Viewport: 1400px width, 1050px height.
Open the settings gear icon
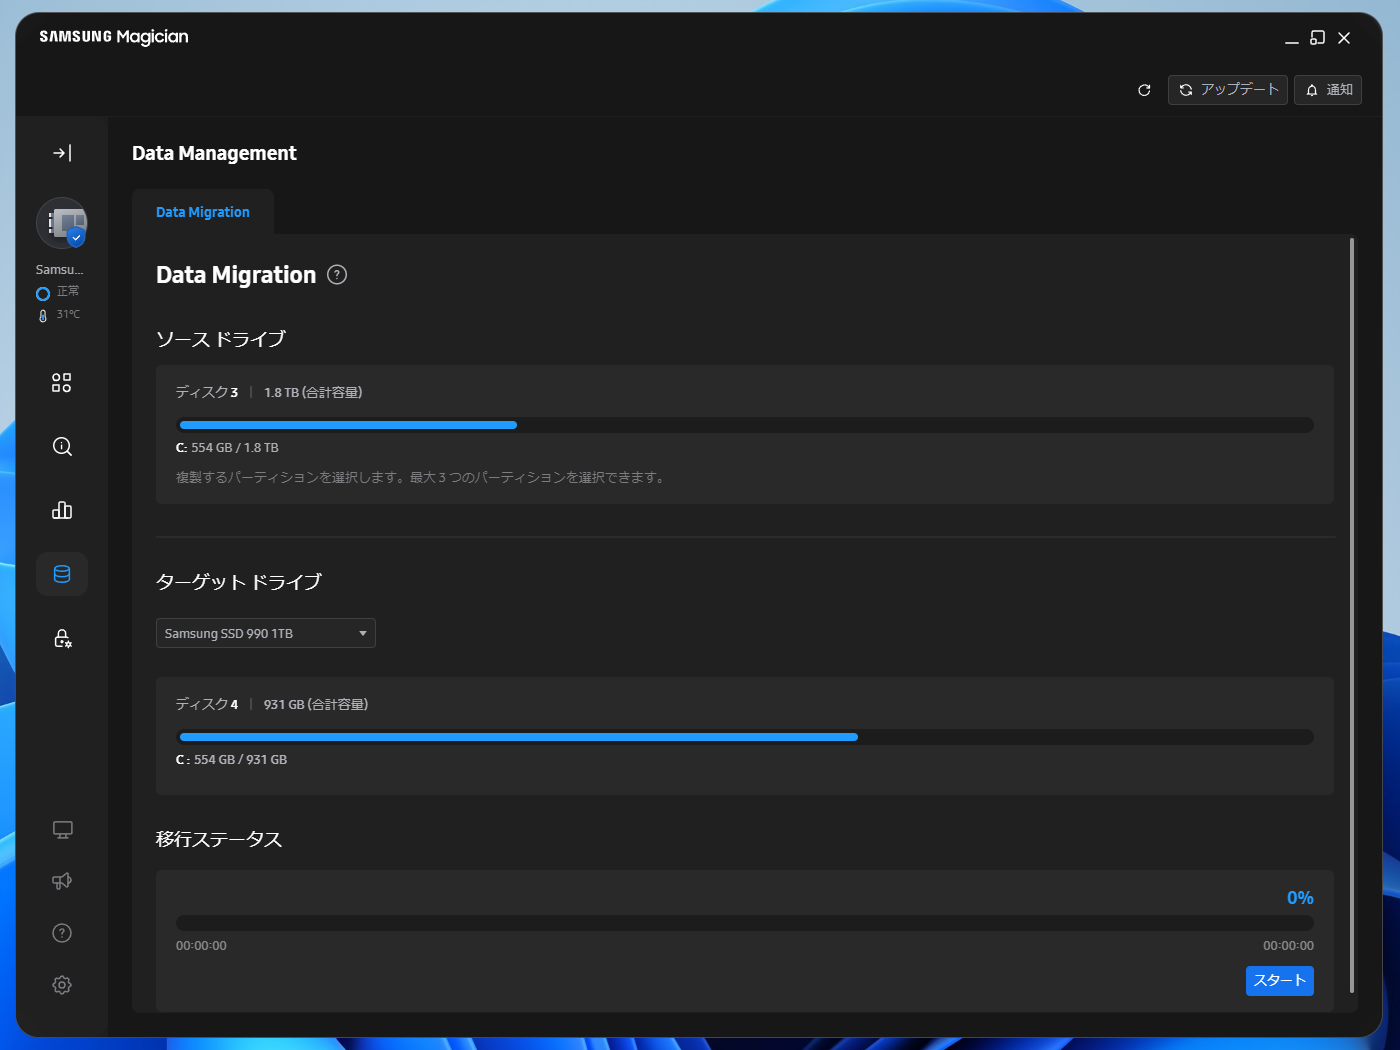[x=62, y=985]
